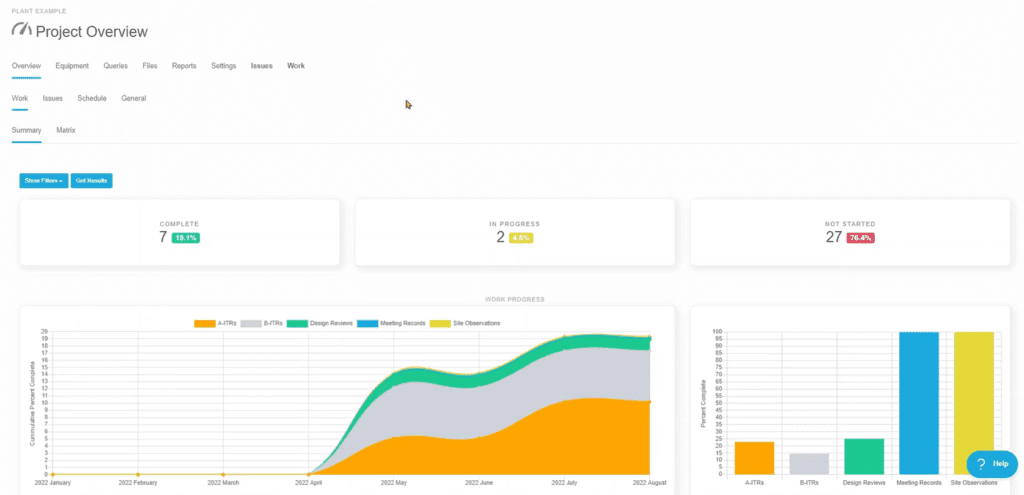Toggle Site Observations yellow legend swatch

click(441, 323)
